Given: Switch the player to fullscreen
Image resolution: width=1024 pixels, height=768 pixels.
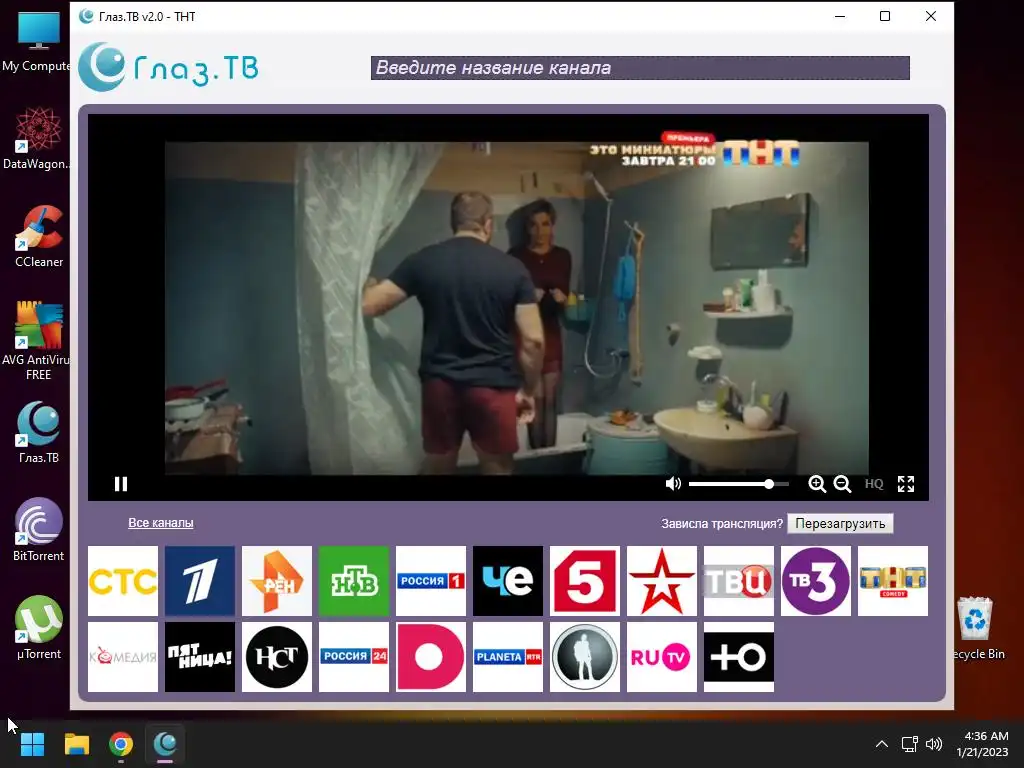Looking at the screenshot, I should (906, 484).
